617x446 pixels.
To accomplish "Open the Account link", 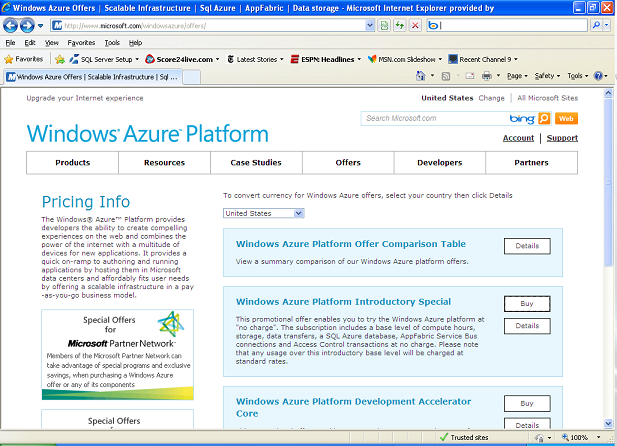I will click(518, 138).
